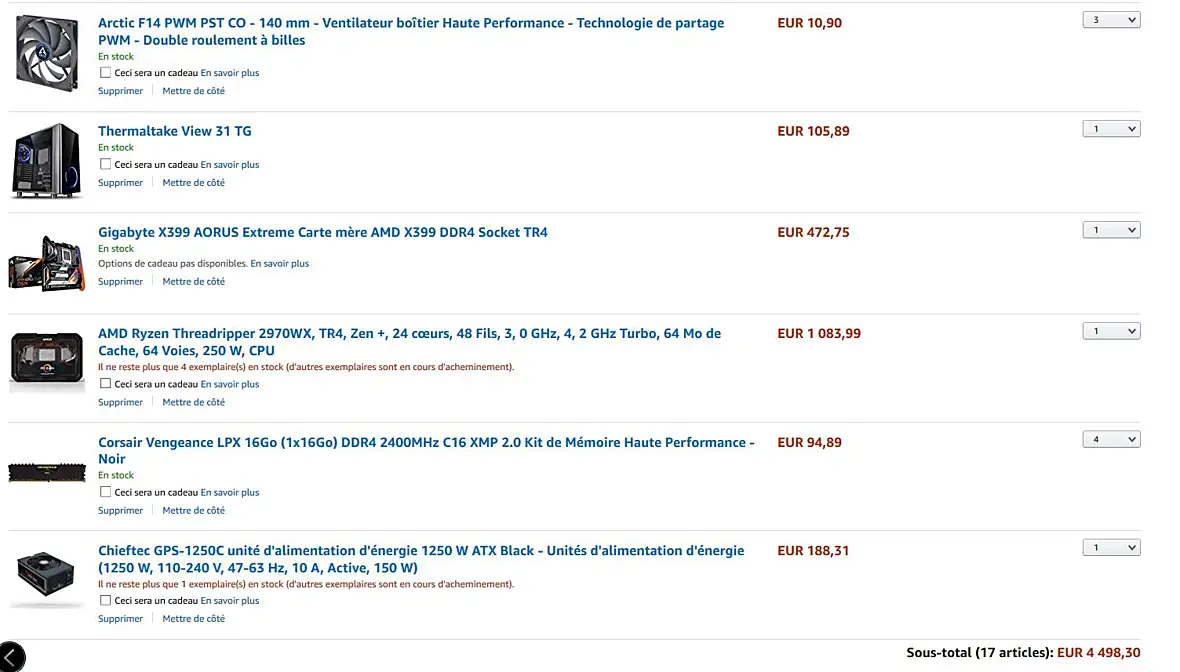Remove Thermaltake View 31 TG via Supprimer
1180x672 pixels.
click(x=120, y=183)
